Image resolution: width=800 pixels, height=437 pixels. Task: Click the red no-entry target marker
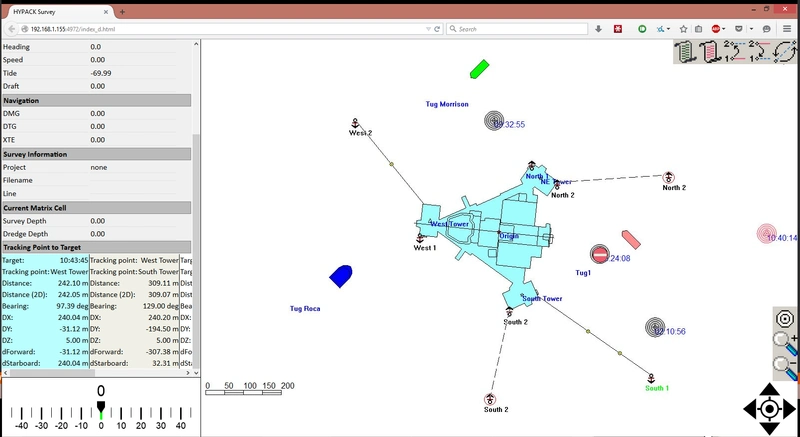point(600,254)
